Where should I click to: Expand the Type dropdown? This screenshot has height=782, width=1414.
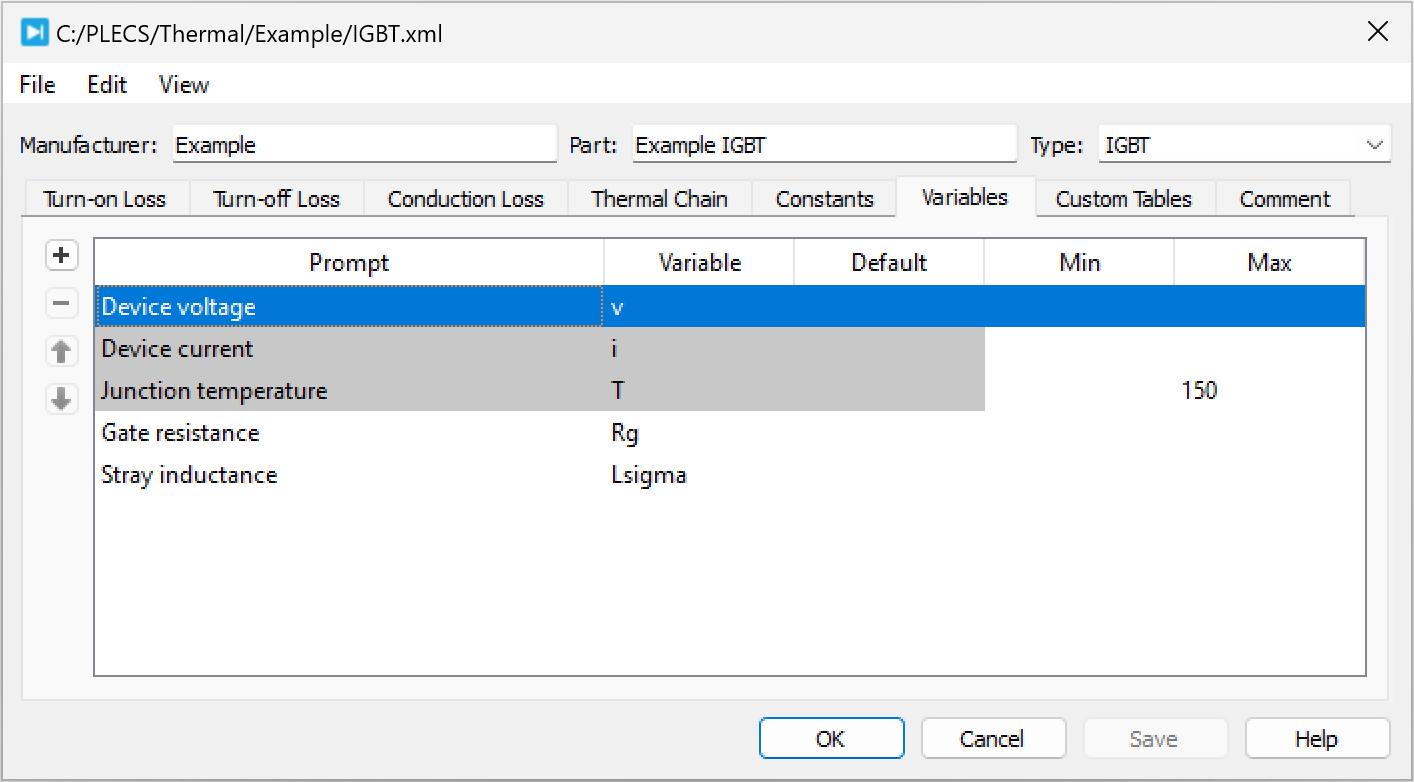(1372, 145)
